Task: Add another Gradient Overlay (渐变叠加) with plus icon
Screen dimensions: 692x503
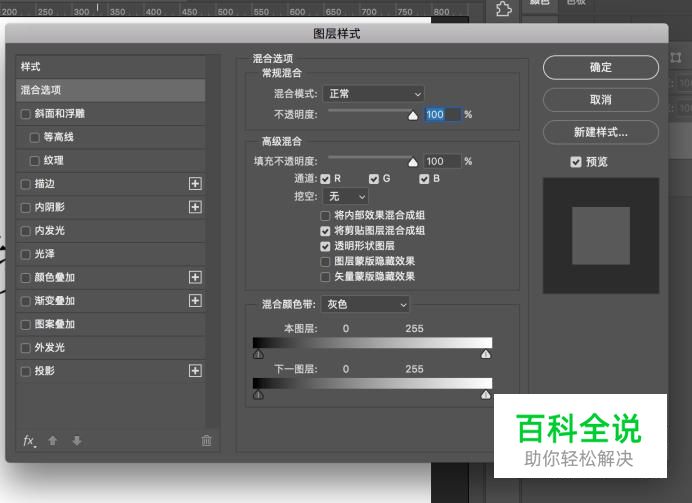Action: pos(195,300)
